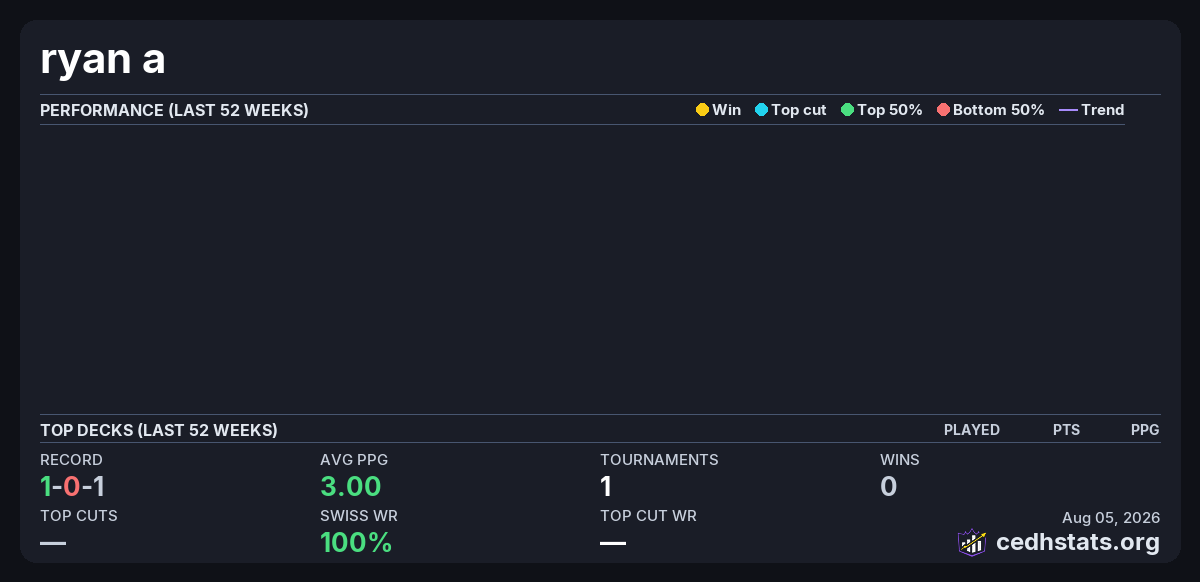Viewport: 1200px width, 582px height.
Task: Click the PLAYED column header
Action: tap(972, 430)
